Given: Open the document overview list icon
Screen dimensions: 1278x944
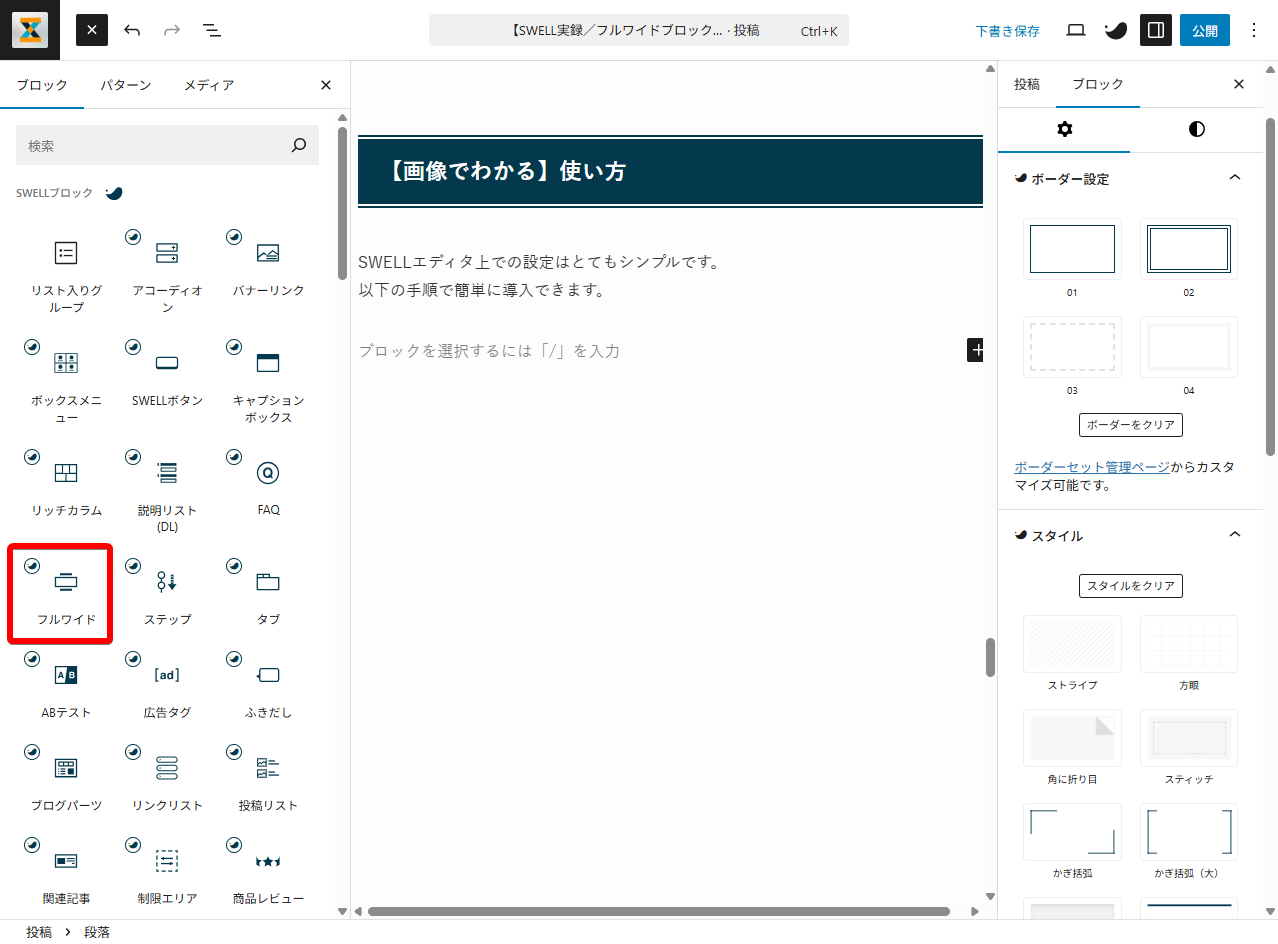Looking at the screenshot, I should (212, 30).
